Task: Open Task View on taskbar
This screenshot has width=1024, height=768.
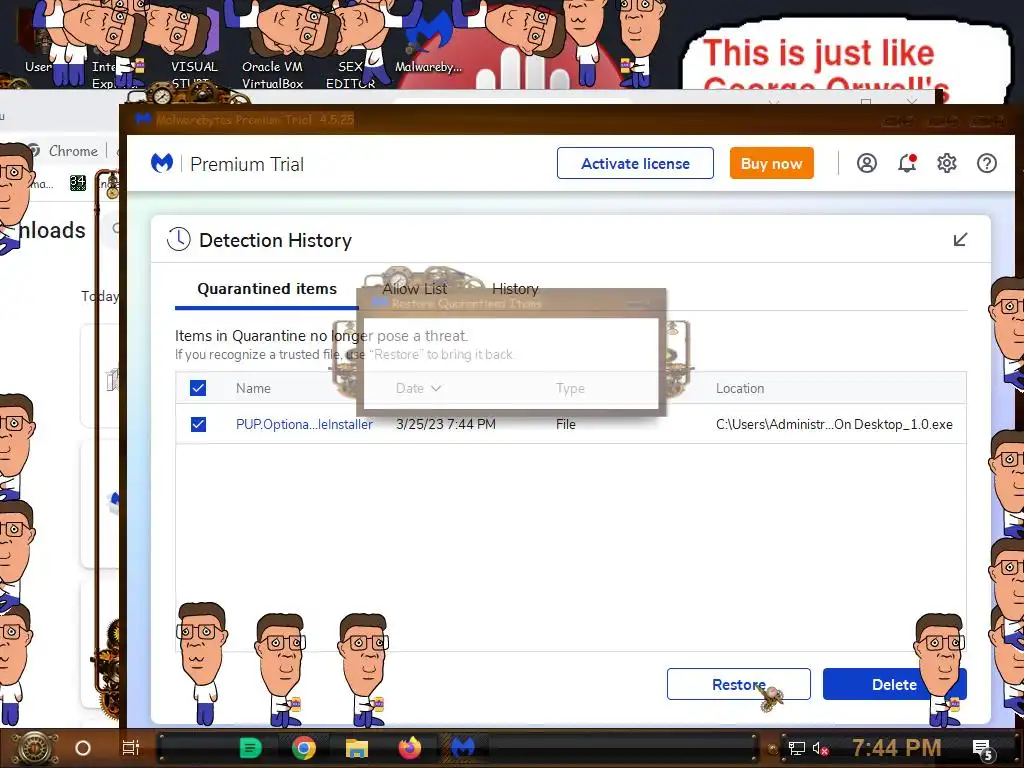Action: [x=131, y=748]
